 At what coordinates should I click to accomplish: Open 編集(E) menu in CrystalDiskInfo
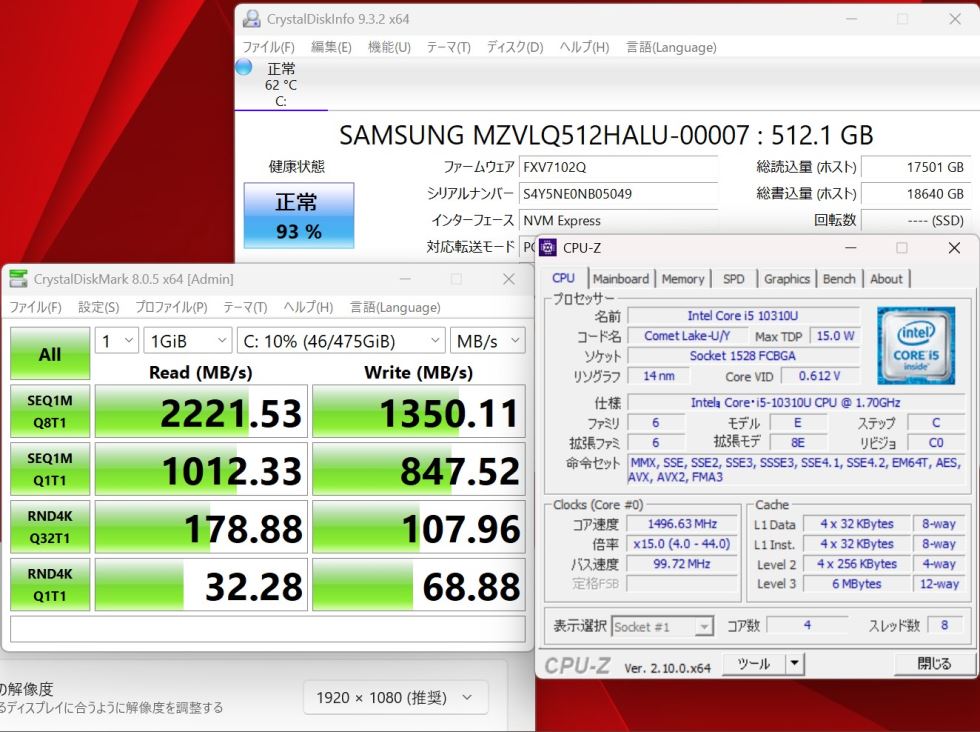(331, 48)
